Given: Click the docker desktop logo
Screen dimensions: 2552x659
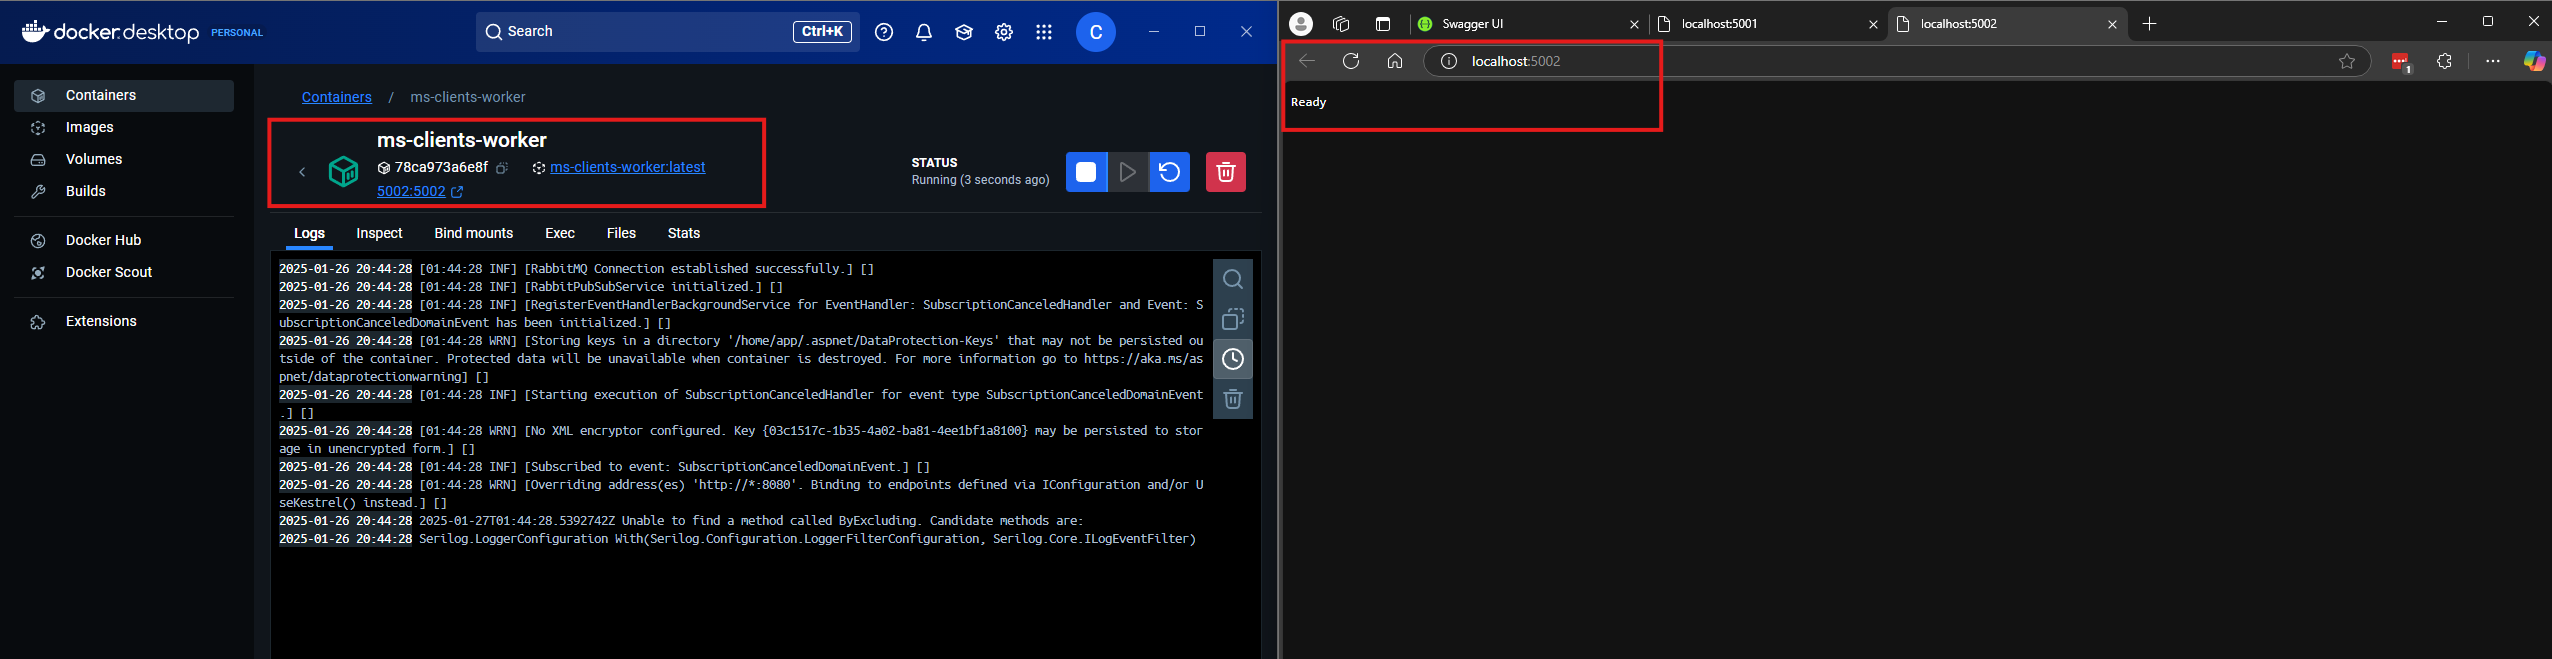Looking at the screenshot, I should (111, 32).
